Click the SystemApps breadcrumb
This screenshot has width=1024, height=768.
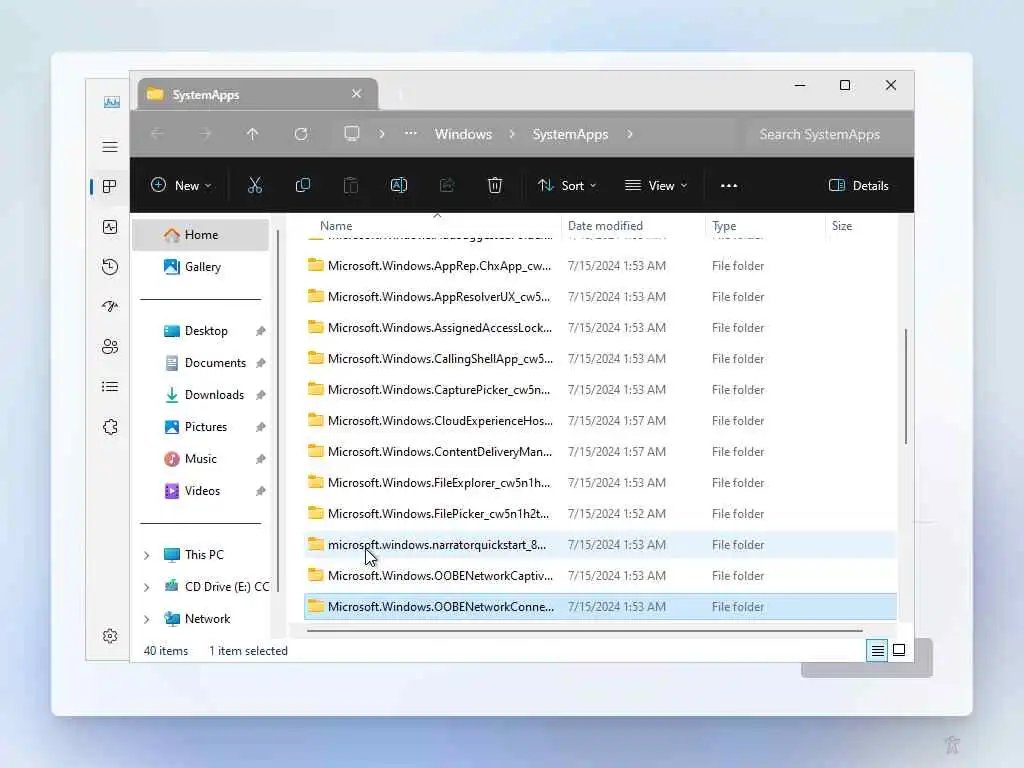pyautogui.click(x=570, y=134)
